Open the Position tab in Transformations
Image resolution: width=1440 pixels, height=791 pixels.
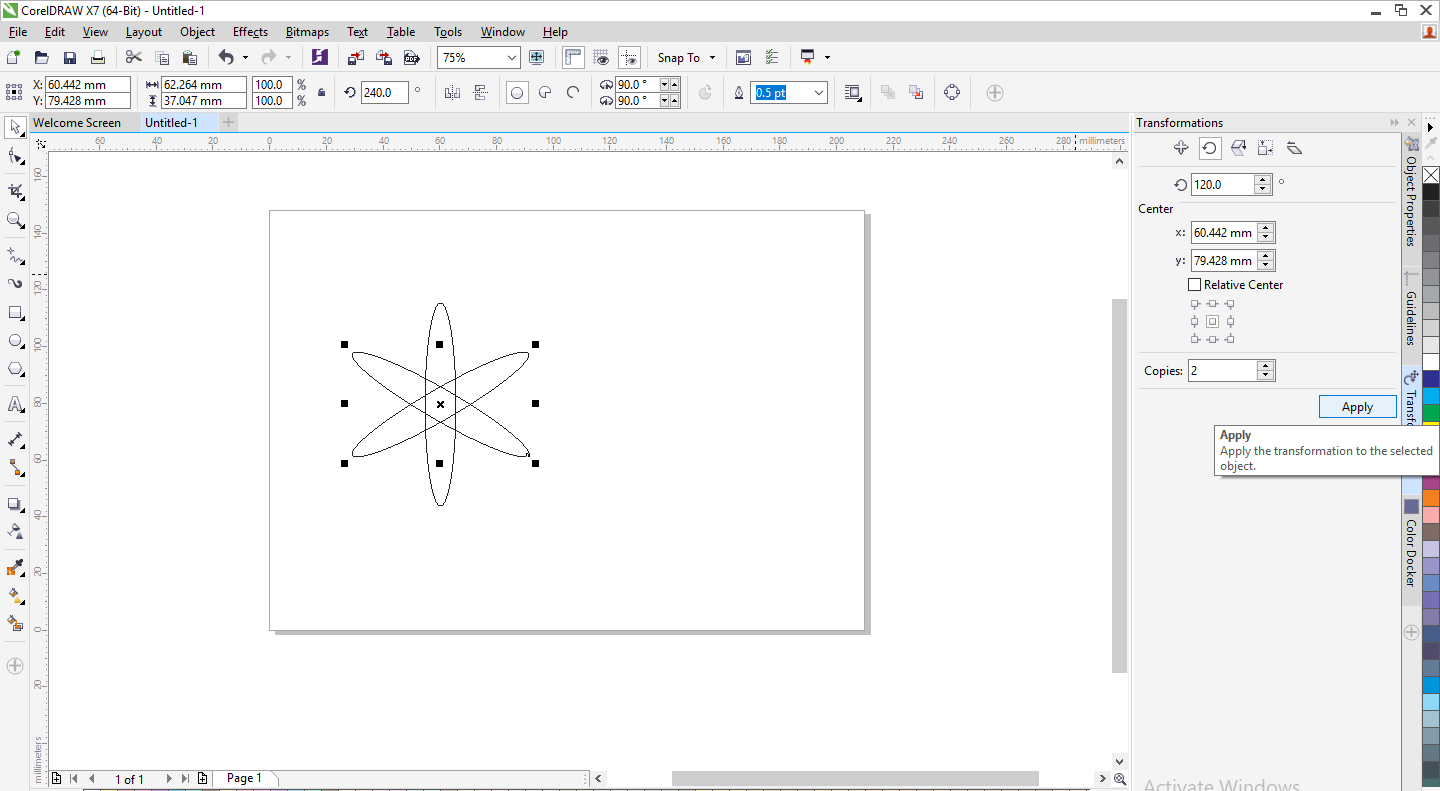[x=1181, y=148]
